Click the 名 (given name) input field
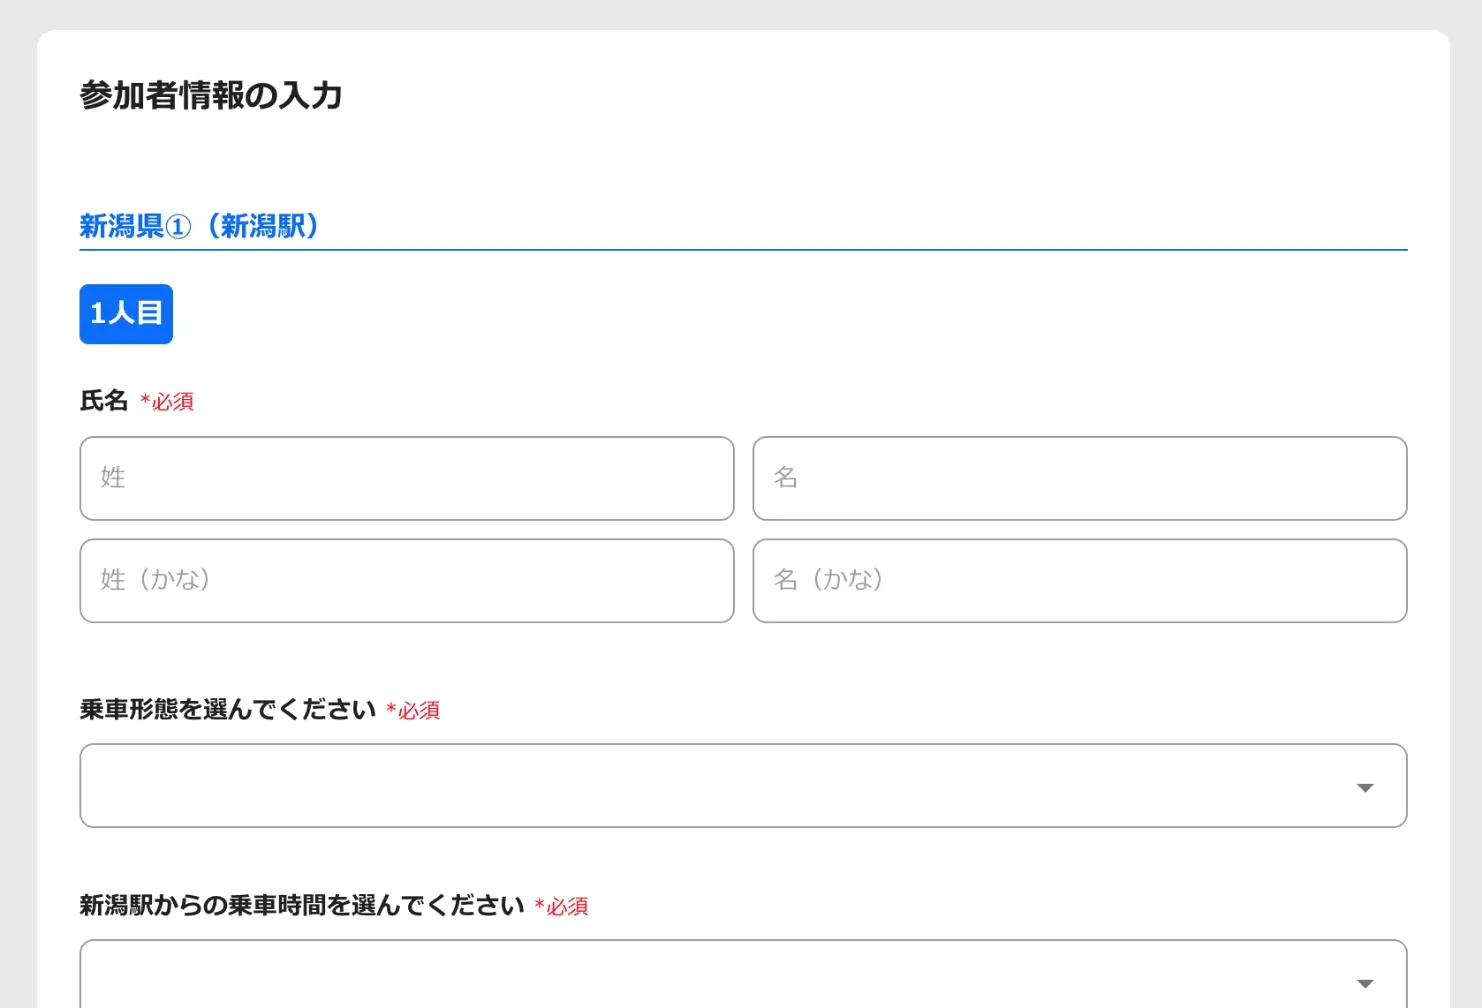1482x1008 pixels. pyautogui.click(x=1079, y=478)
